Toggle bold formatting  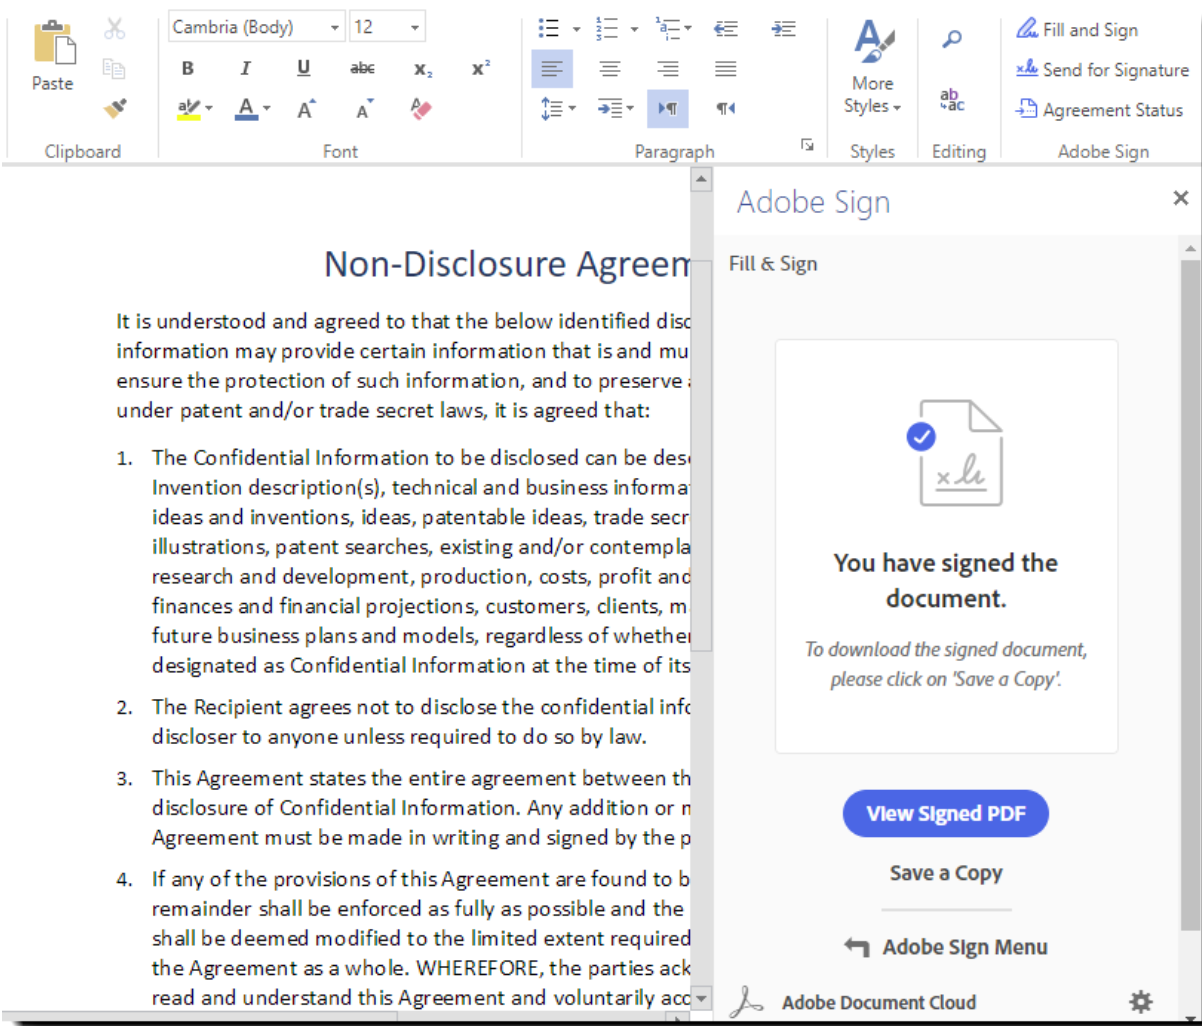(187, 68)
